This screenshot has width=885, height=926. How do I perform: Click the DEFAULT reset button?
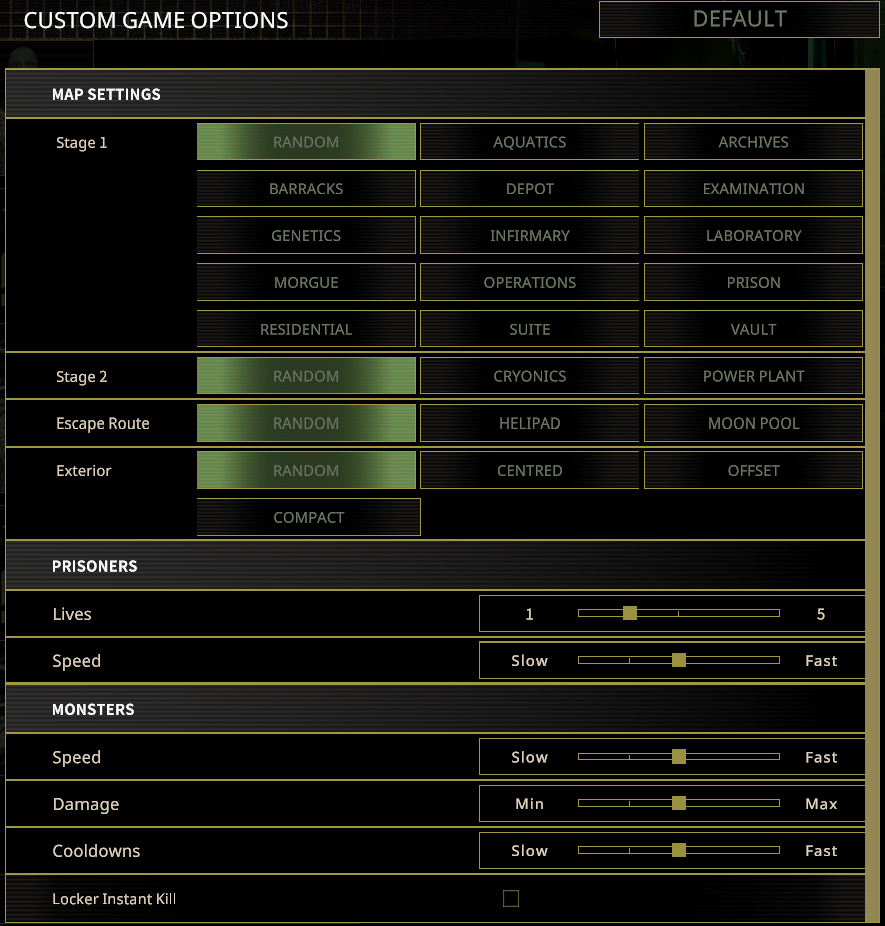pyautogui.click(x=739, y=20)
